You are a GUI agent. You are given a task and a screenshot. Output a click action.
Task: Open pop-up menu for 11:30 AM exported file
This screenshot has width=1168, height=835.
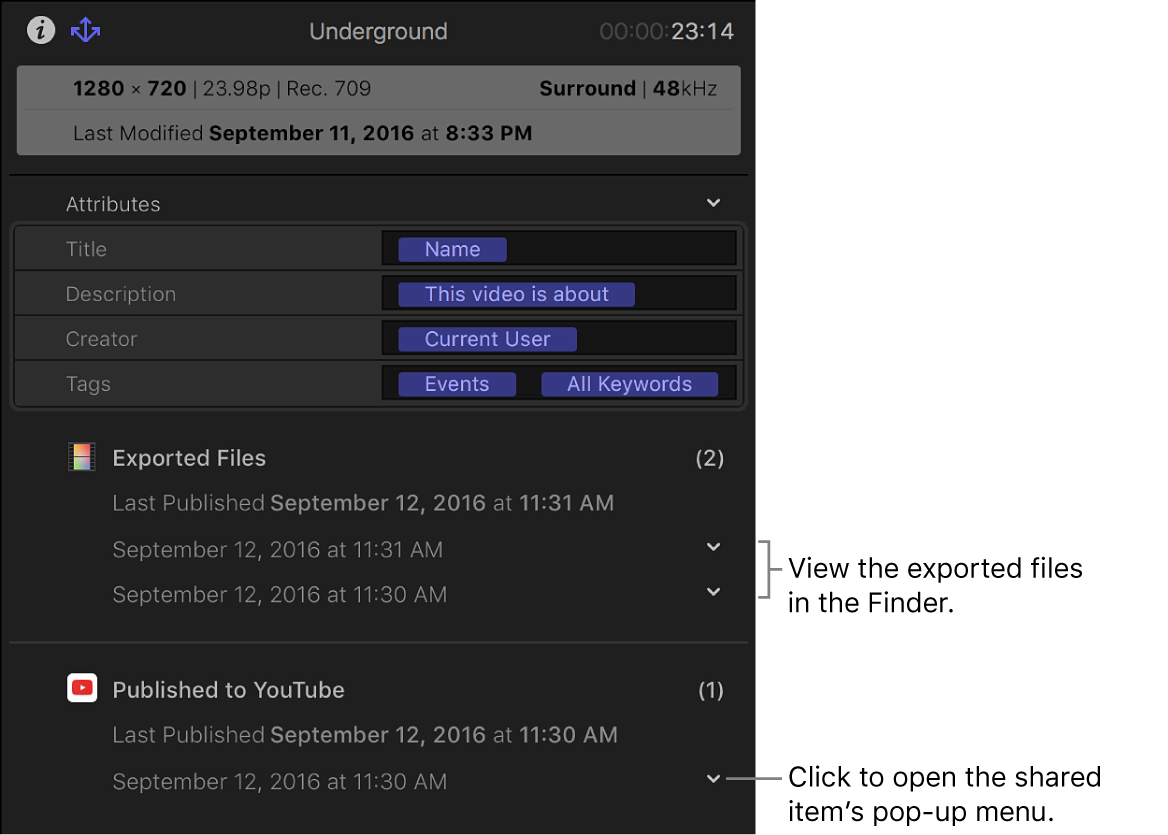click(713, 592)
